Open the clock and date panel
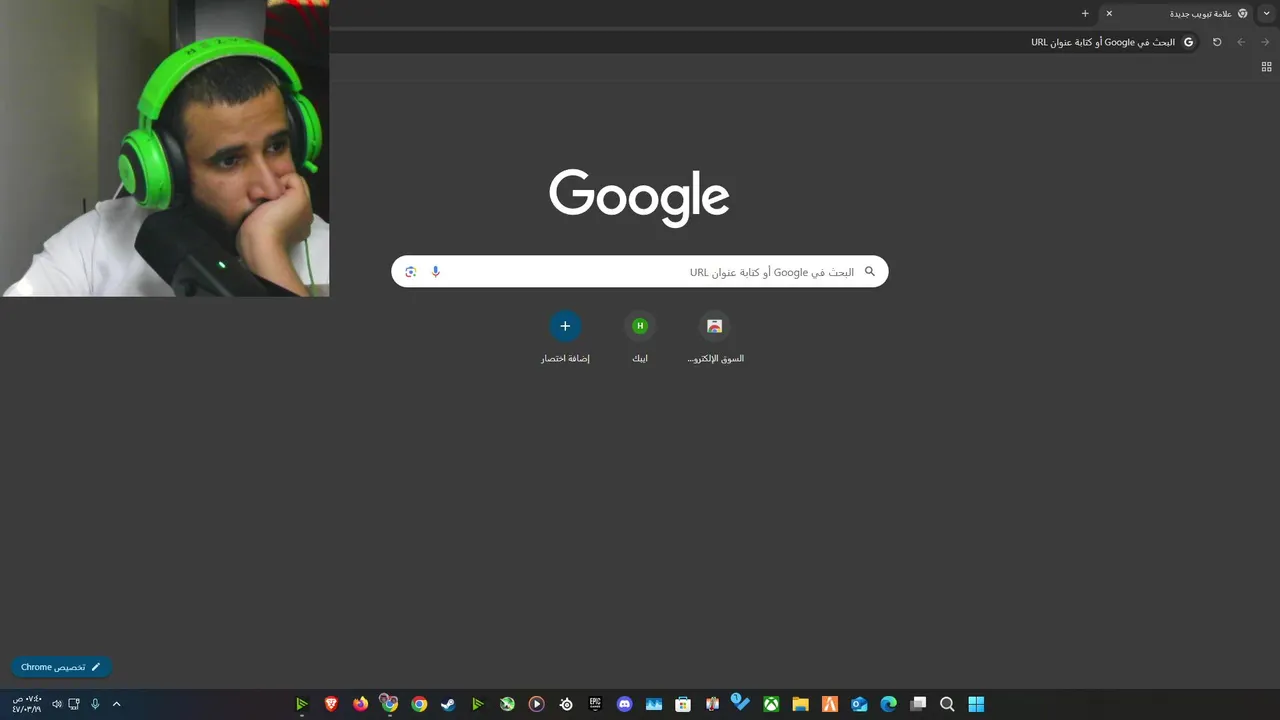The height and width of the screenshot is (720, 1280). 27,704
